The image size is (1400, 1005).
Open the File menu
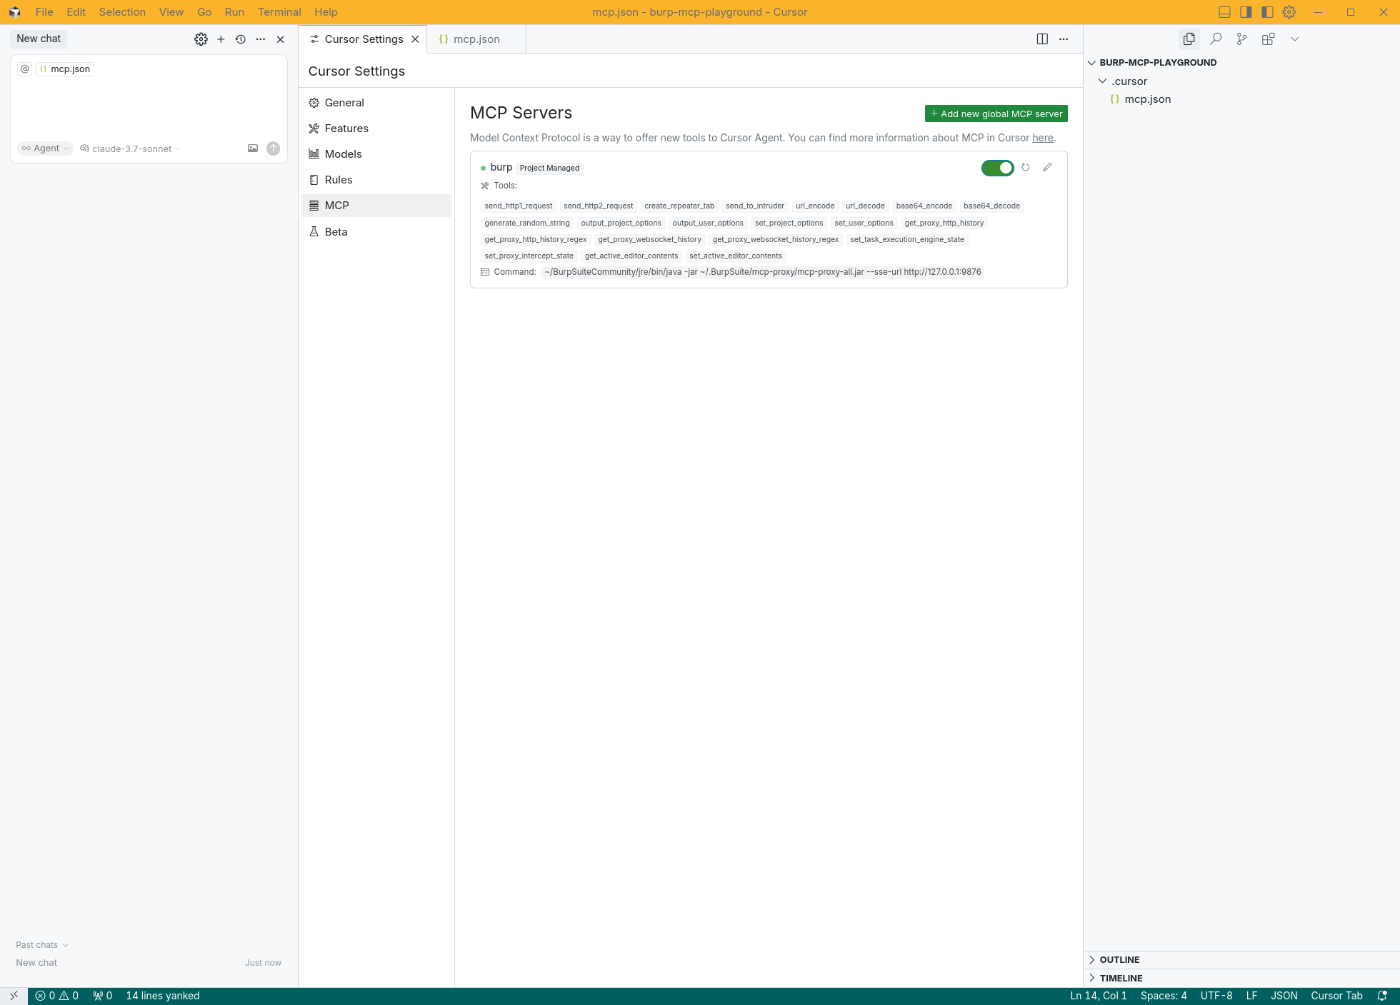click(x=44, y=12)
